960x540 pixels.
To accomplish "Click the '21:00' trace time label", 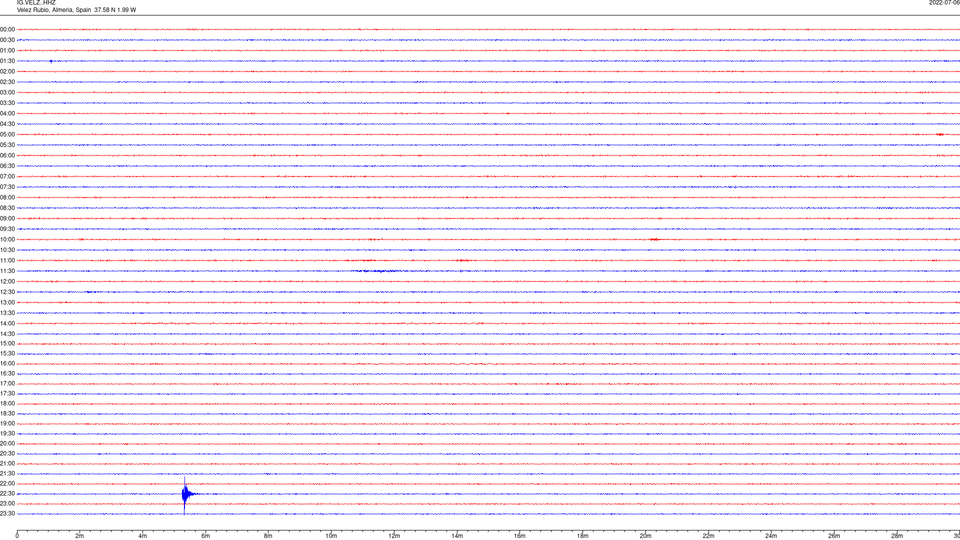I will (x=7, y=464).
